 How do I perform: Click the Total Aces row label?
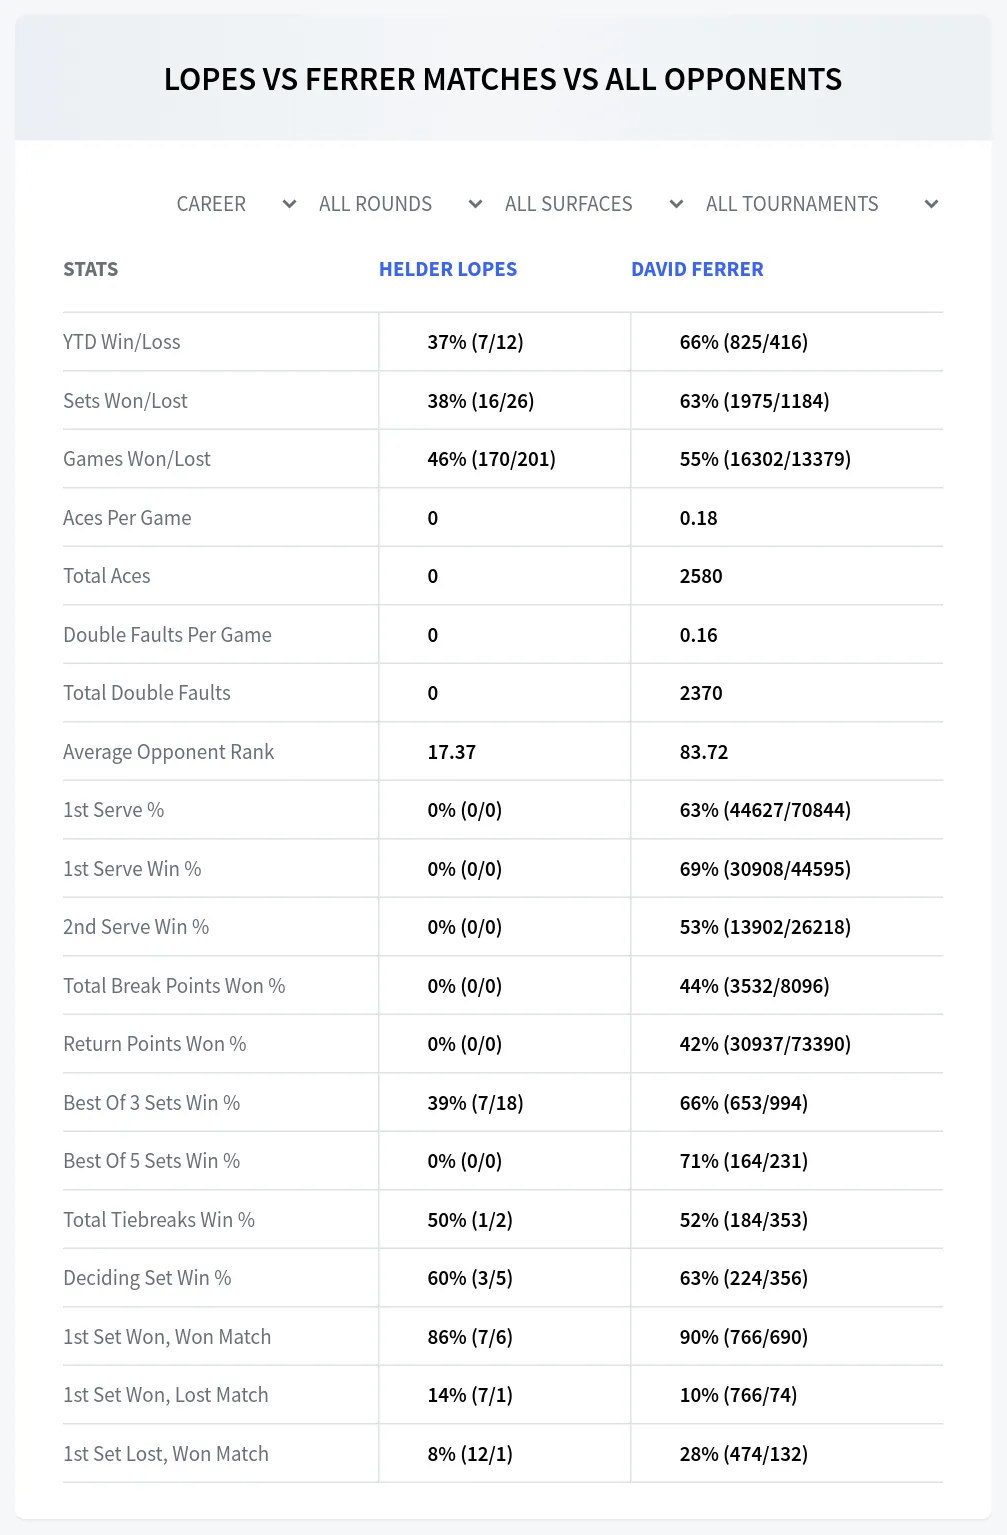click(107, 576)
